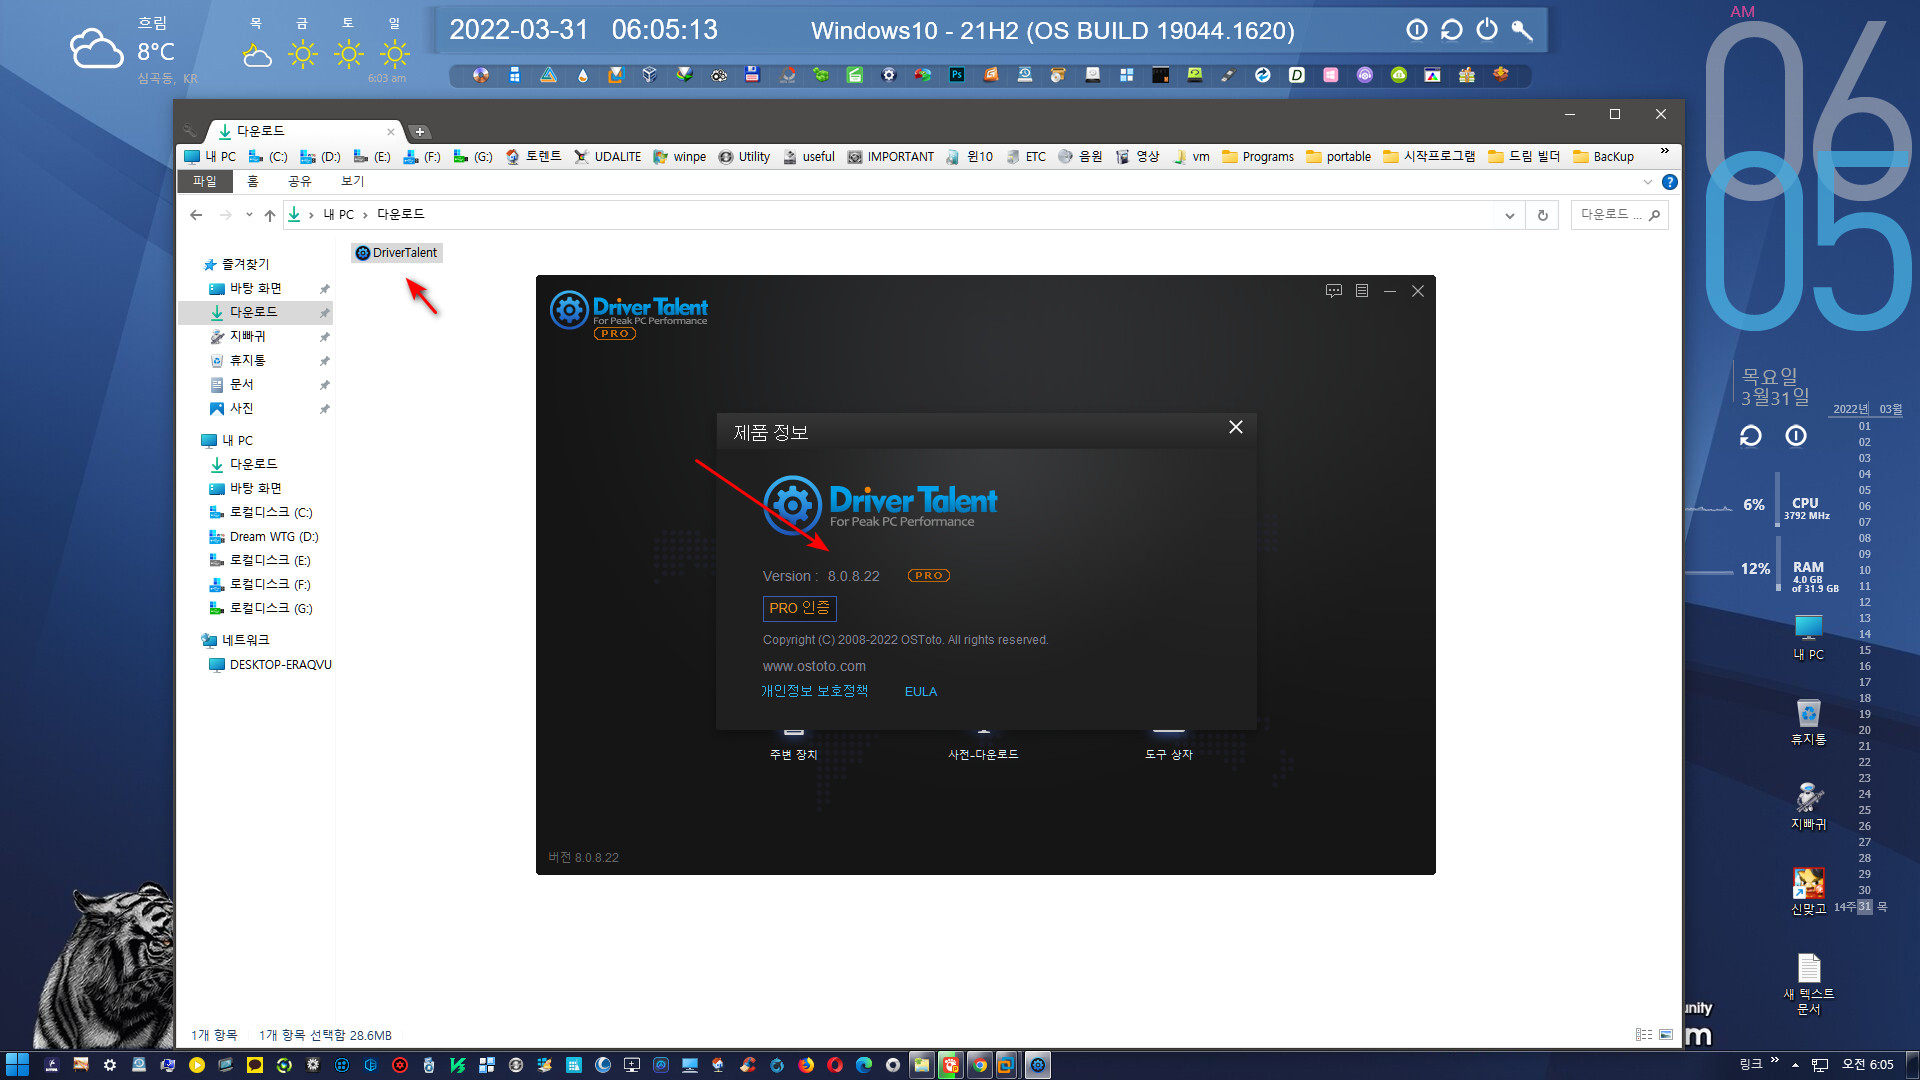Open the EULA link
The width and height of the screenshot is (1920, 1080).
pyautogui.click(x=921, y=692)
